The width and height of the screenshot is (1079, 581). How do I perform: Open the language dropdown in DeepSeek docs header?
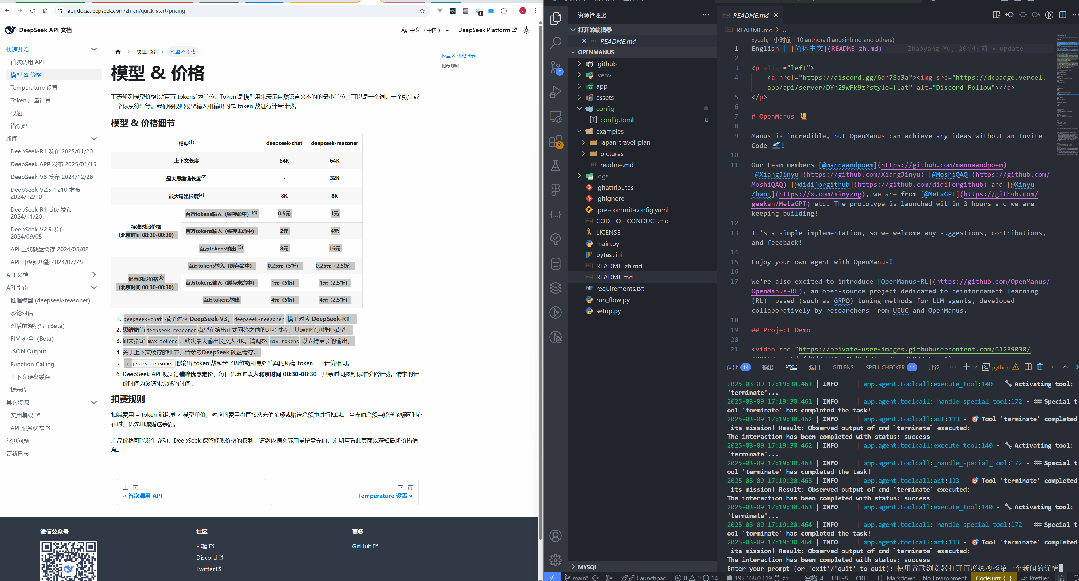pyautogui.click(x=425, y=30)
